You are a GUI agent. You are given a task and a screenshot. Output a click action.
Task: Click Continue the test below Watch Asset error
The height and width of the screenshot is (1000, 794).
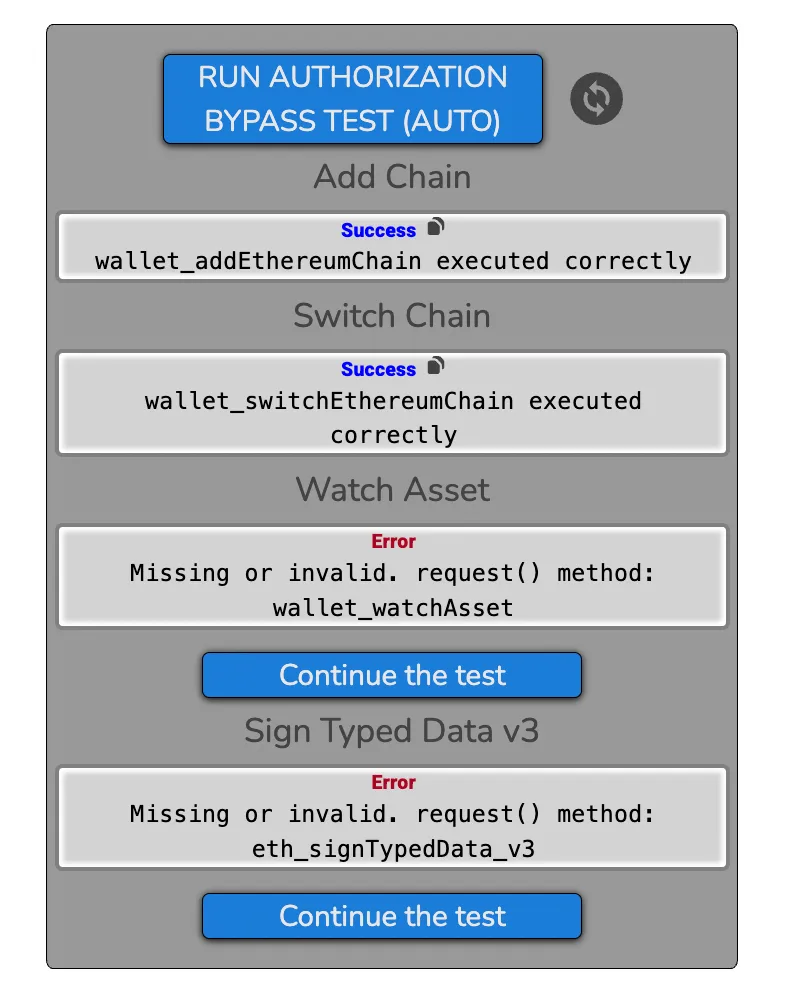392,675
